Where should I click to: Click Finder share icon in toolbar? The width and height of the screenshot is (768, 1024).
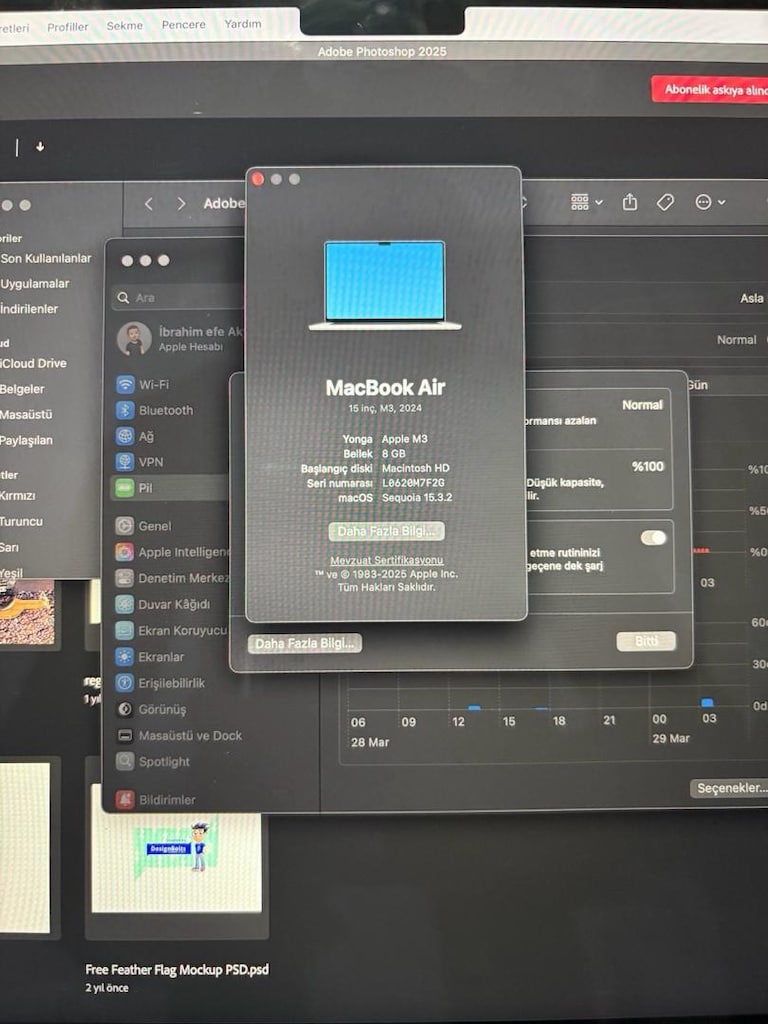click(630, 202)
